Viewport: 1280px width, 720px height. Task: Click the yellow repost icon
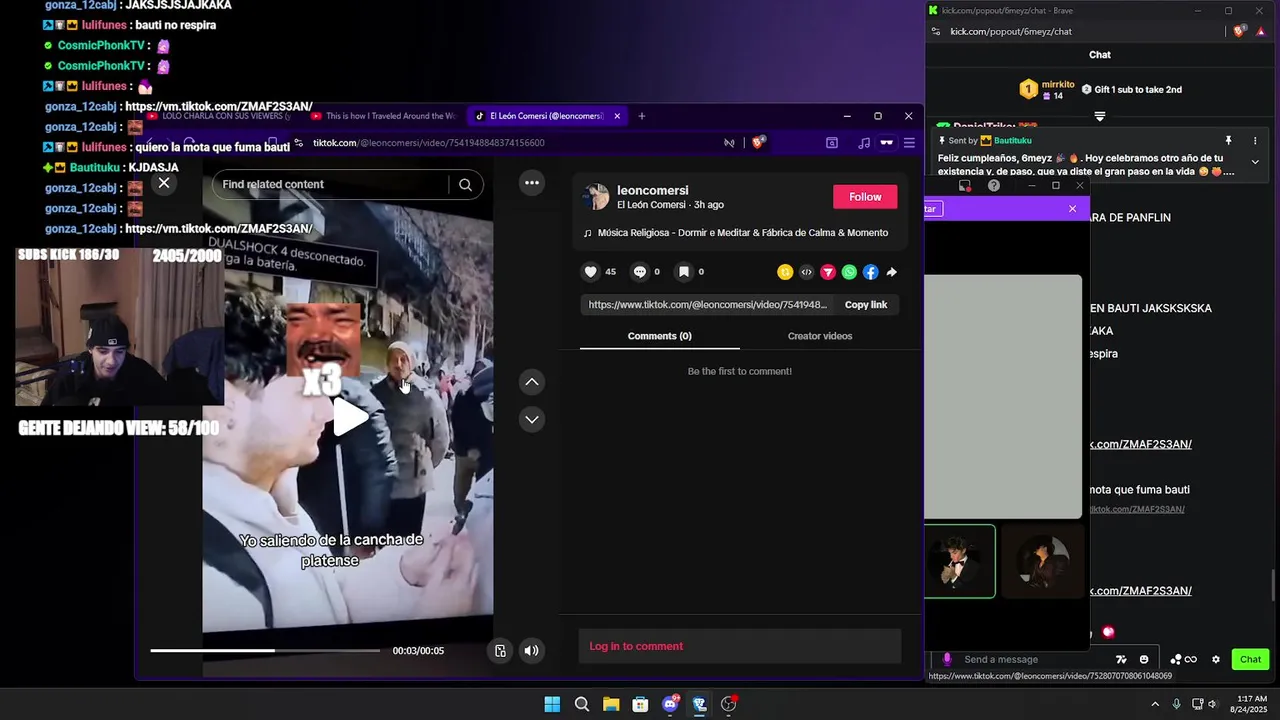pyautogui.click(x=785, y=272)
